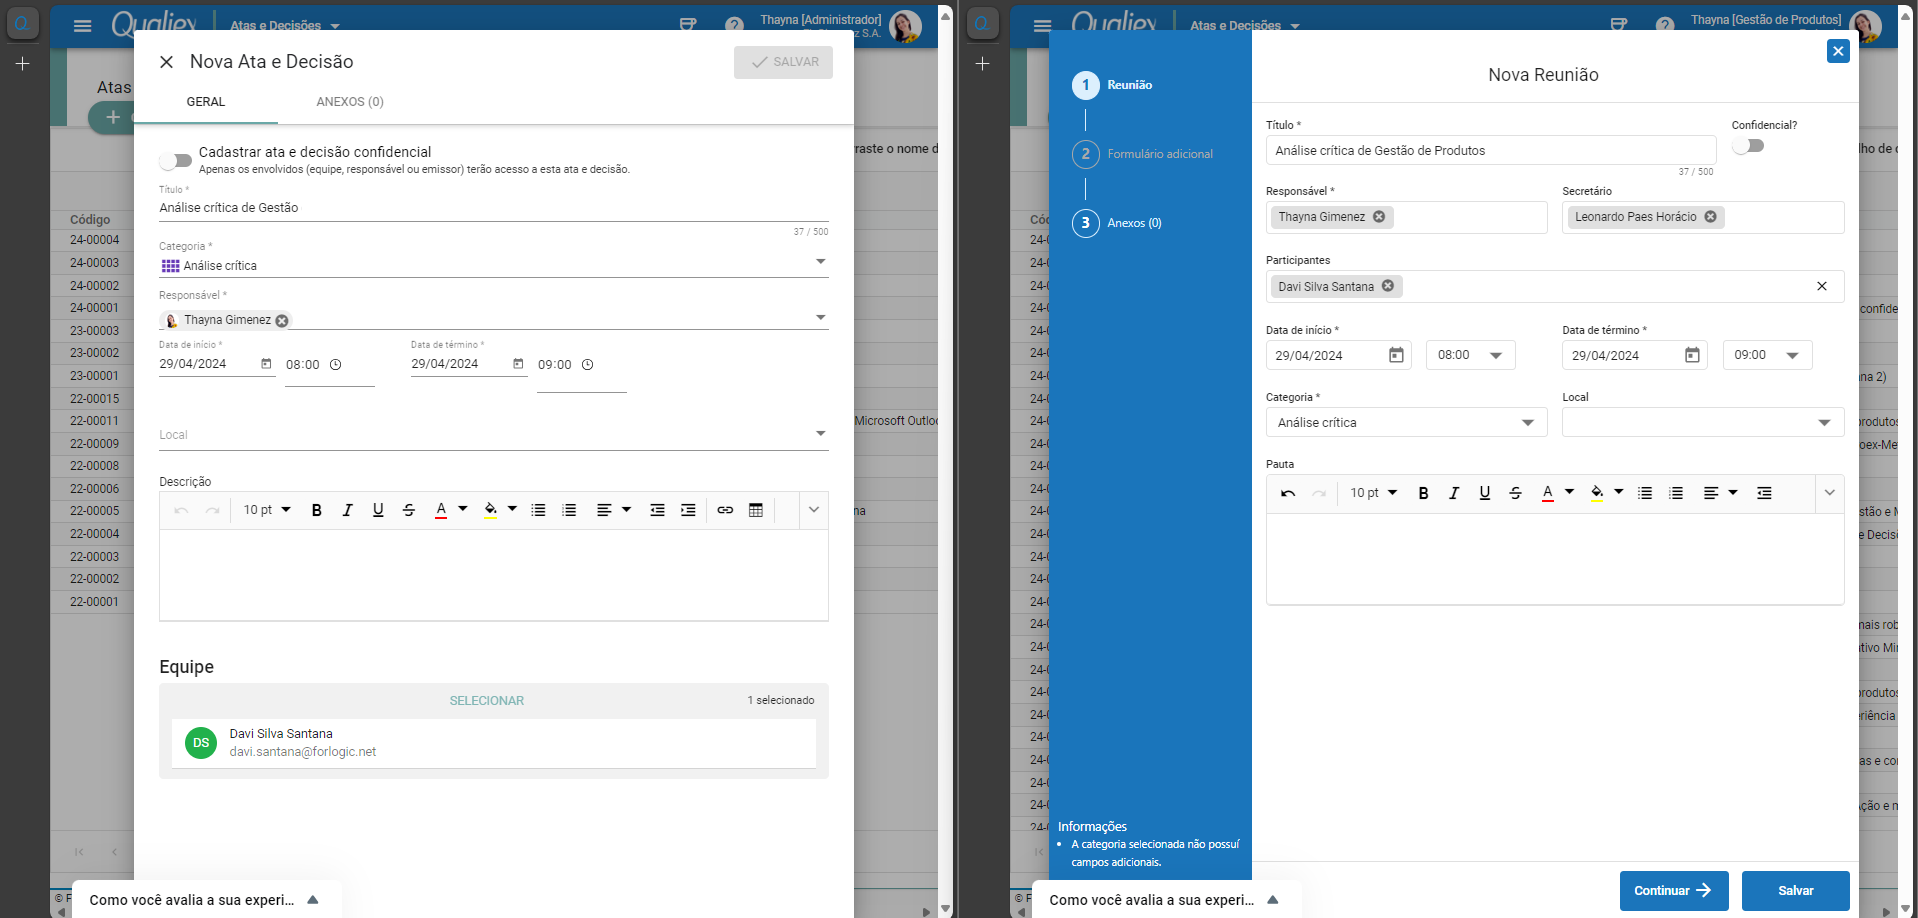Click the Continuar button
Image resolution: width=1918 pixels, height=918 pixels.
click(x=1674, y=891)
